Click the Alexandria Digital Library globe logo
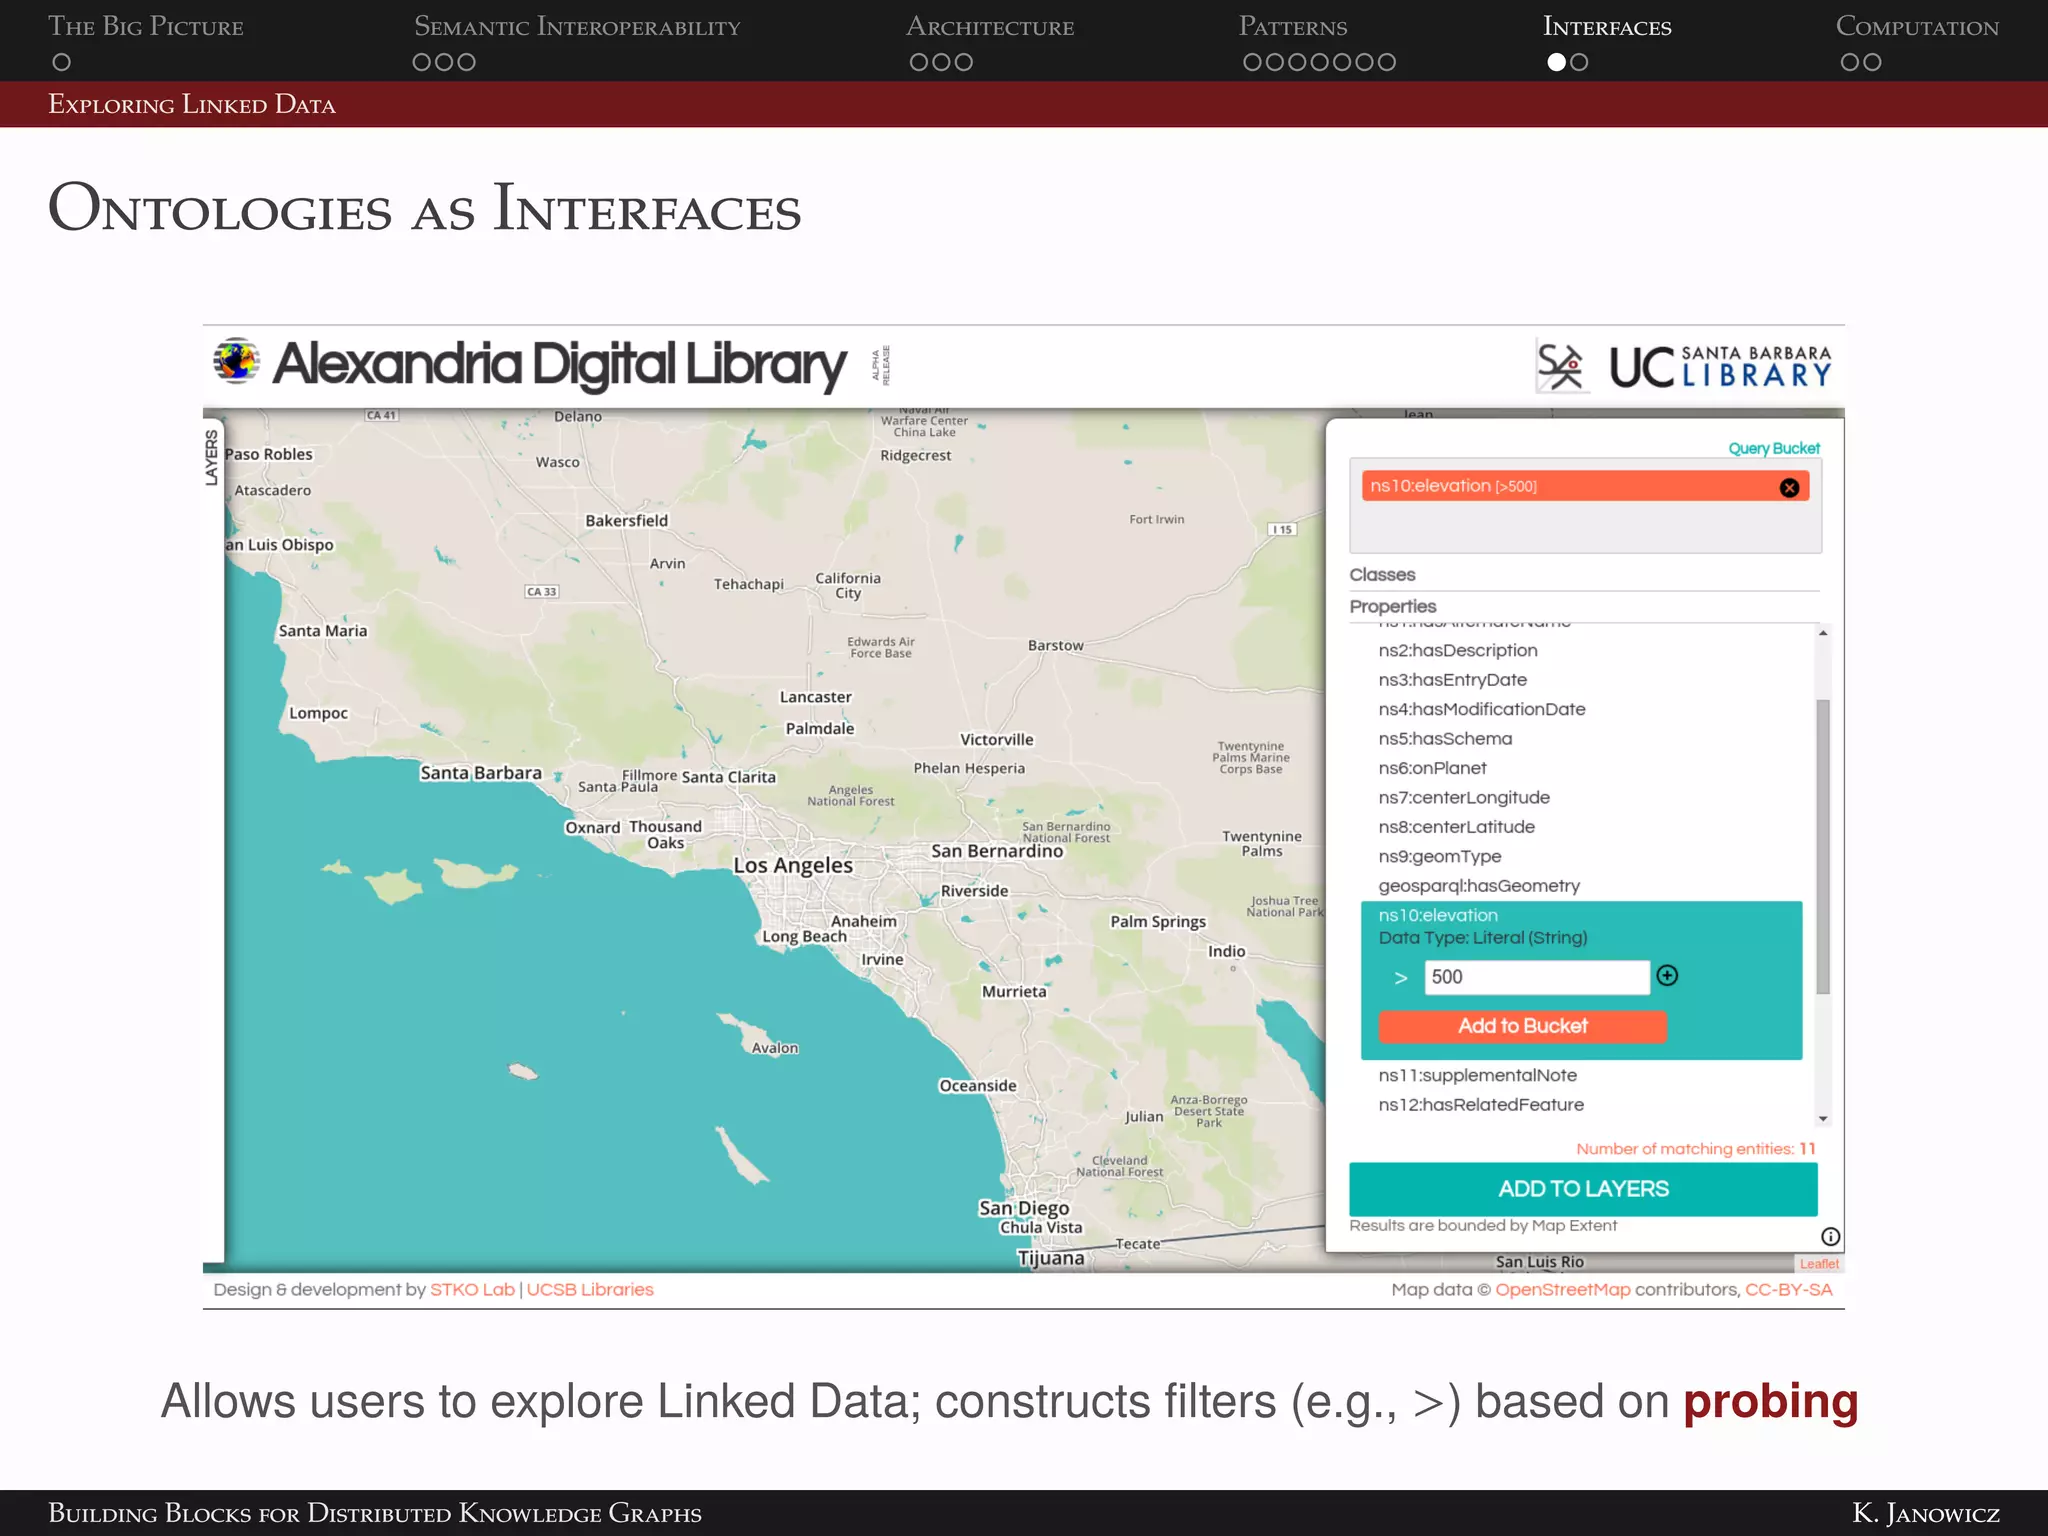 click(237, 362)
